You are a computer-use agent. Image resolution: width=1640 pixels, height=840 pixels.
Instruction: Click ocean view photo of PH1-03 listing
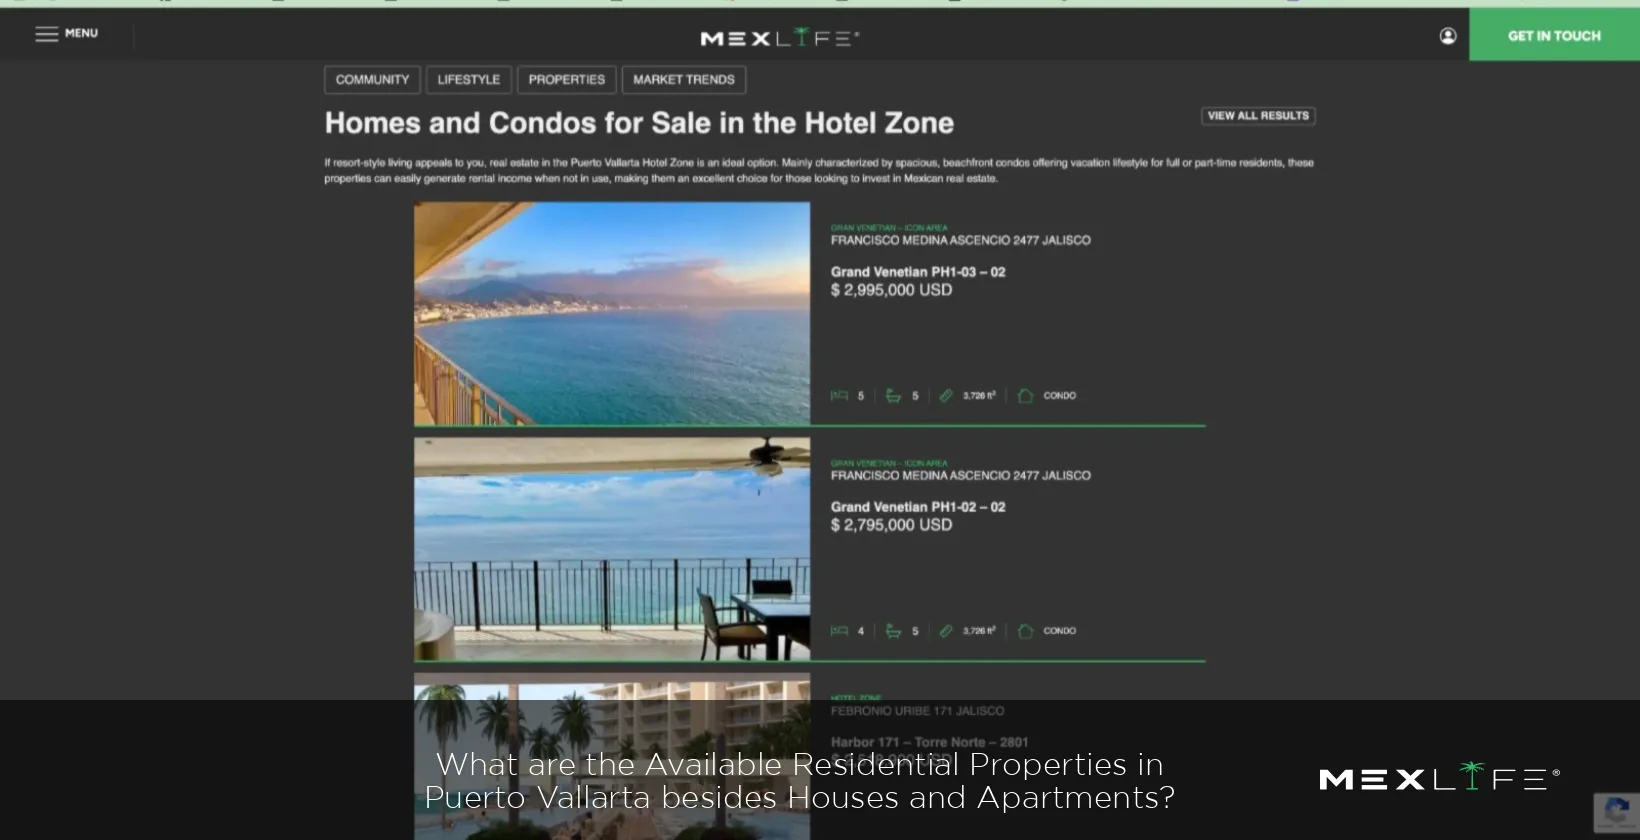[x=612, y=314]
